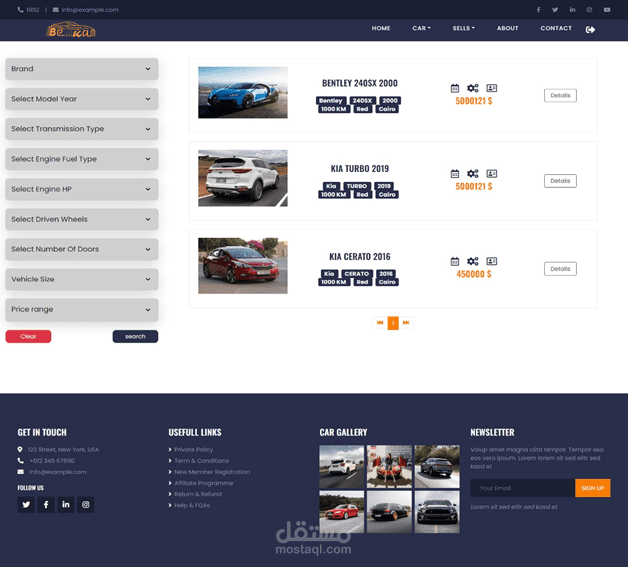The image size is (628, 567).
Task: Click the phone icon in top bar
Action: (20, 10)
